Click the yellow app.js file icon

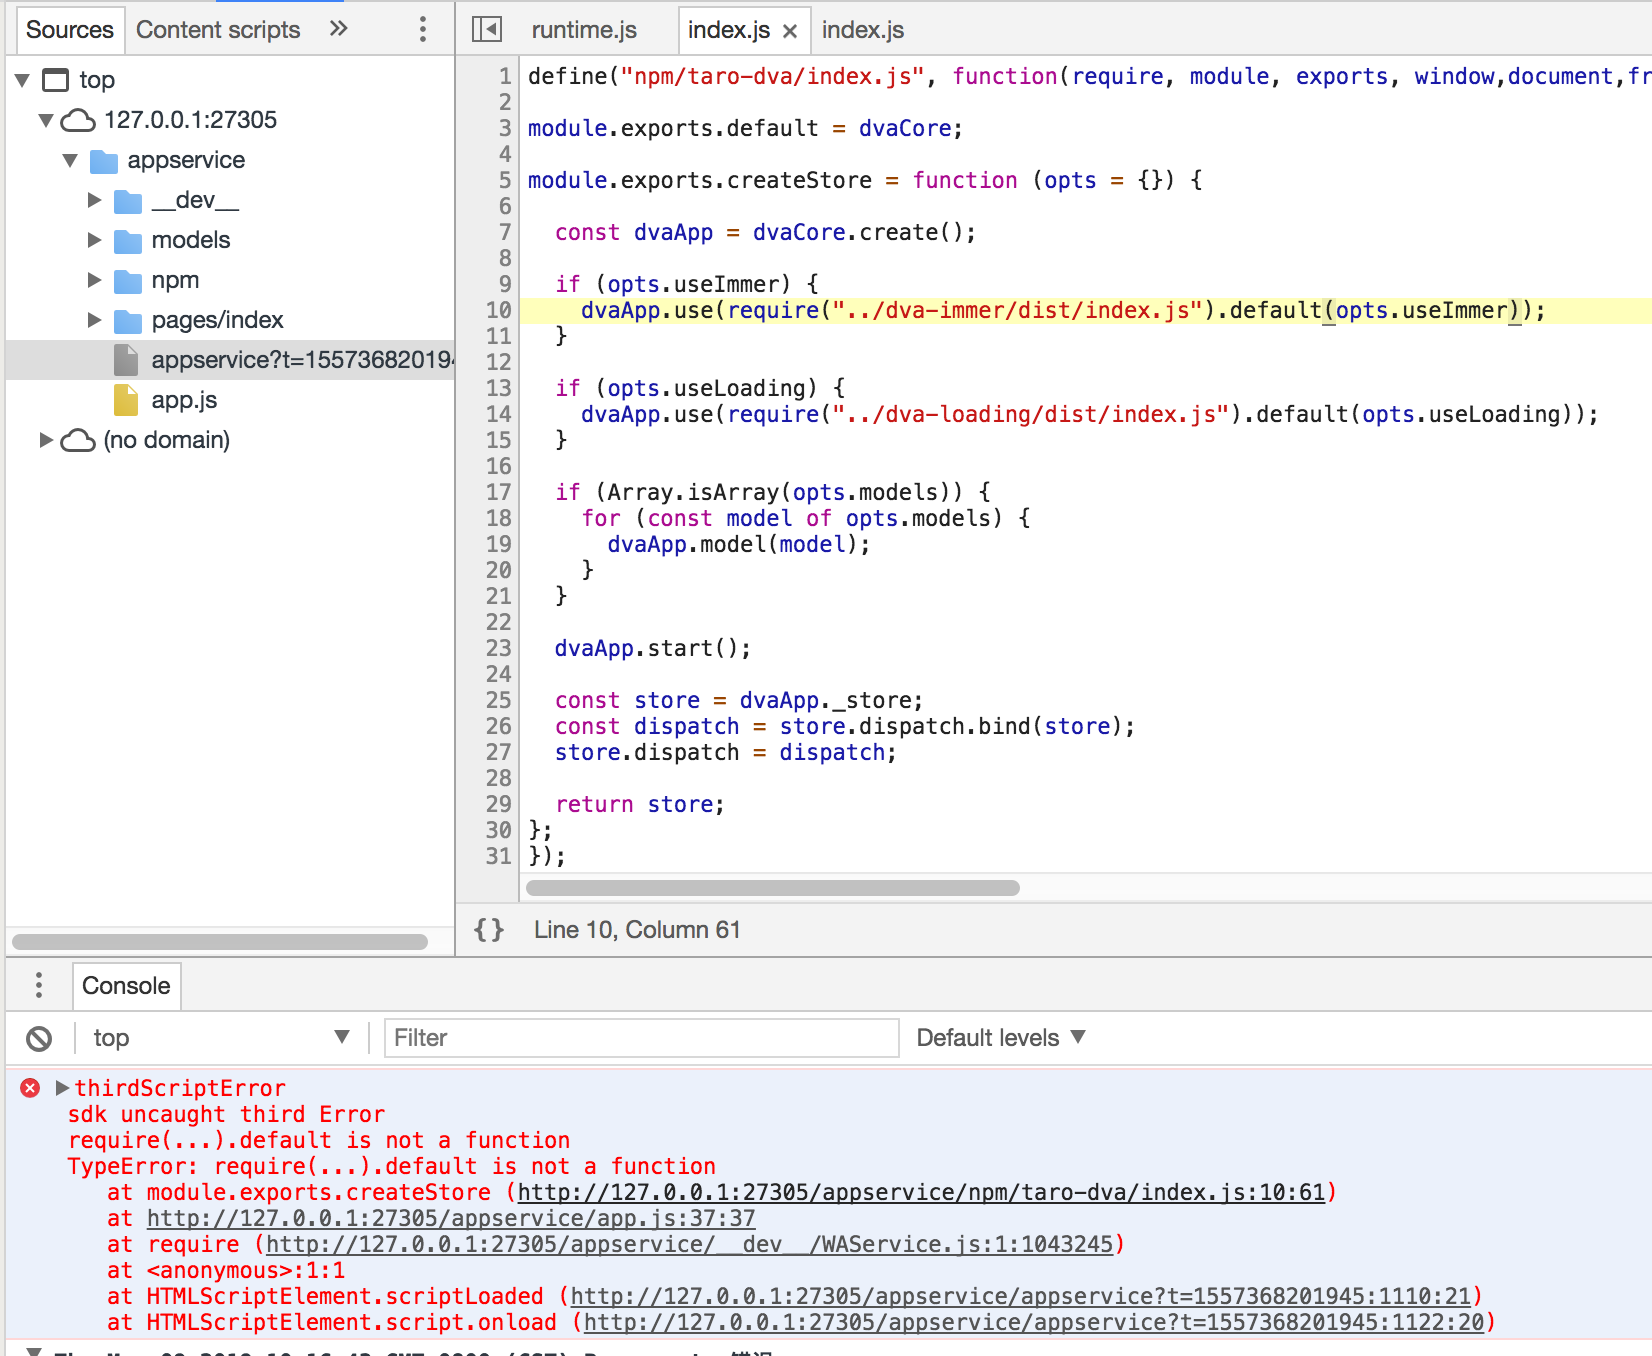click(x=126, y=400)
